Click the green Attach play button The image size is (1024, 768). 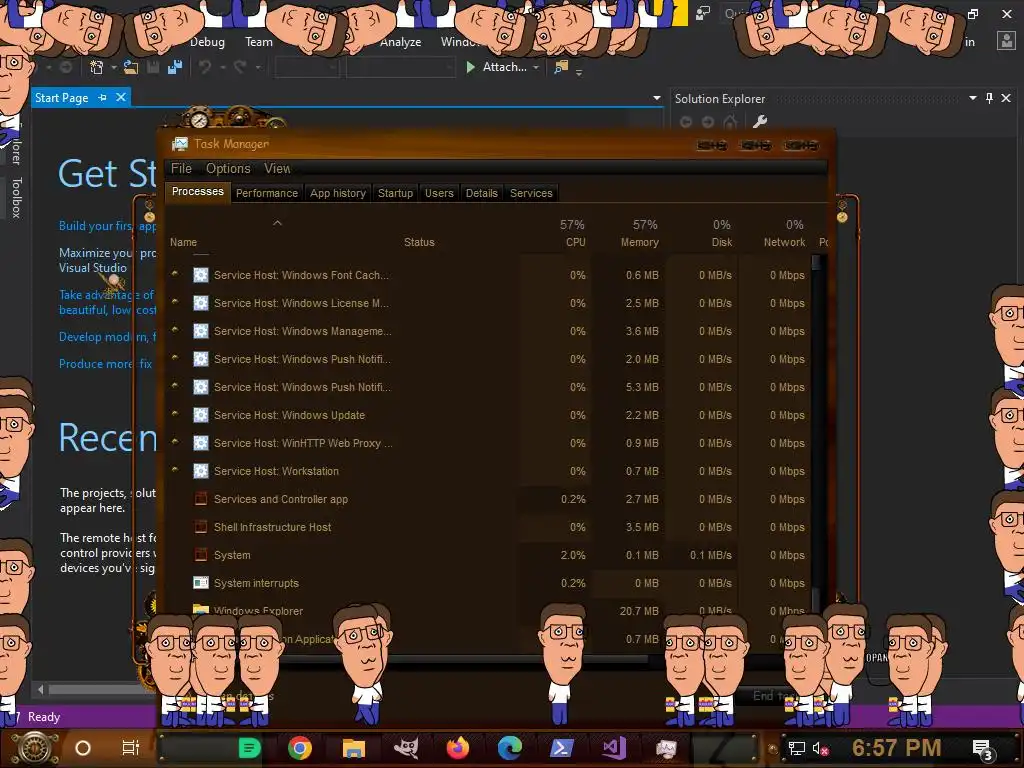tap(470, 67)
